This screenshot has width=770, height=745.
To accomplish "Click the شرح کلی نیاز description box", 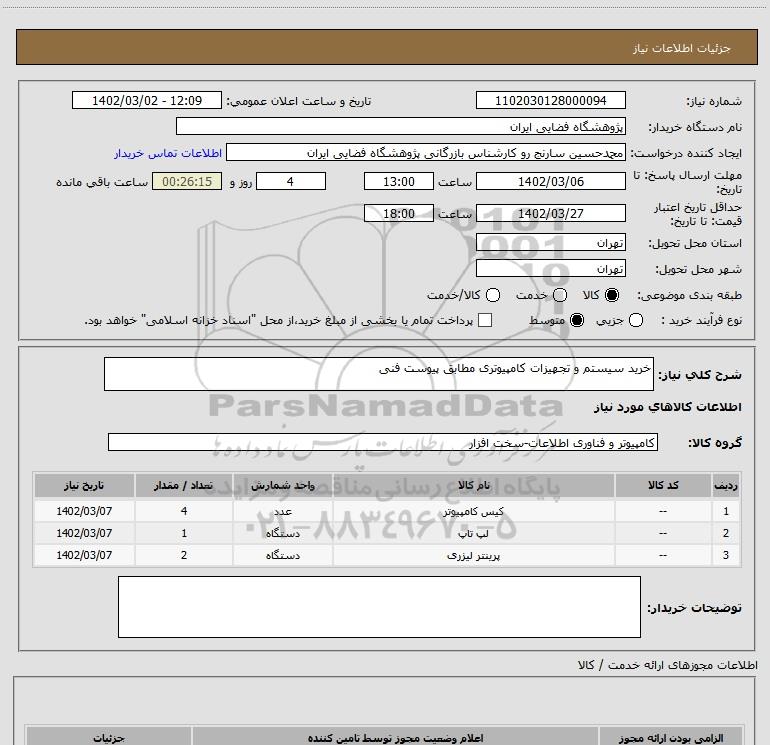I will pos(379,374).
